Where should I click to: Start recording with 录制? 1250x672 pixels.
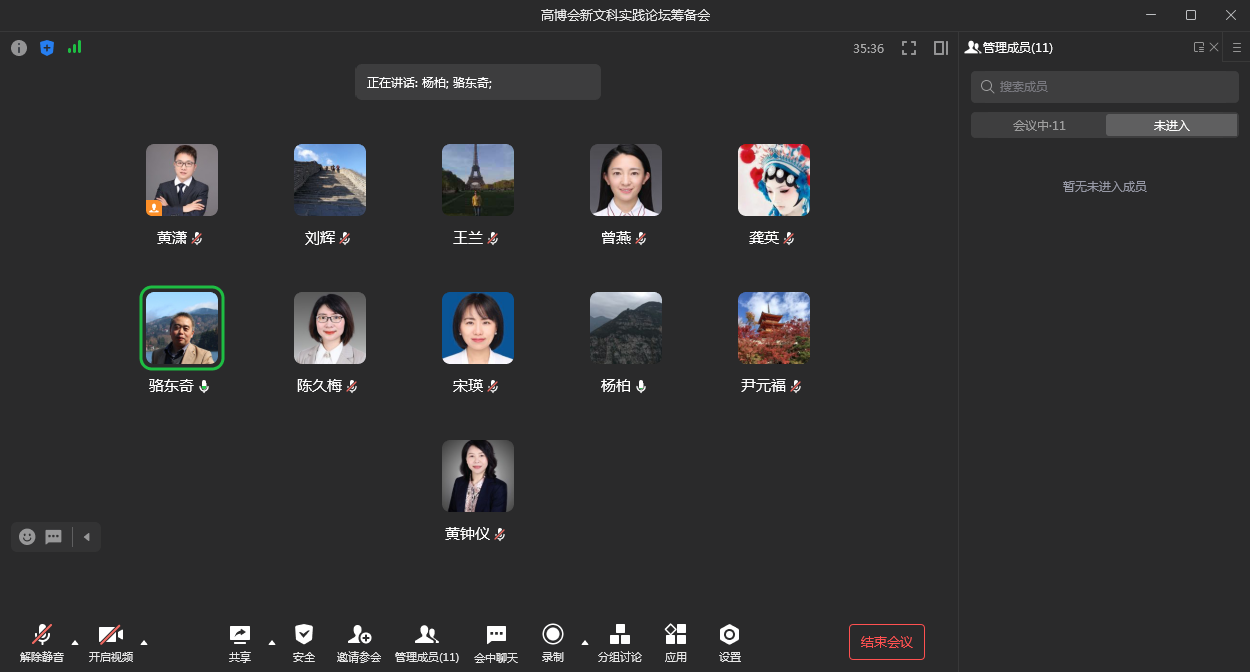click(x=553, y=643)
